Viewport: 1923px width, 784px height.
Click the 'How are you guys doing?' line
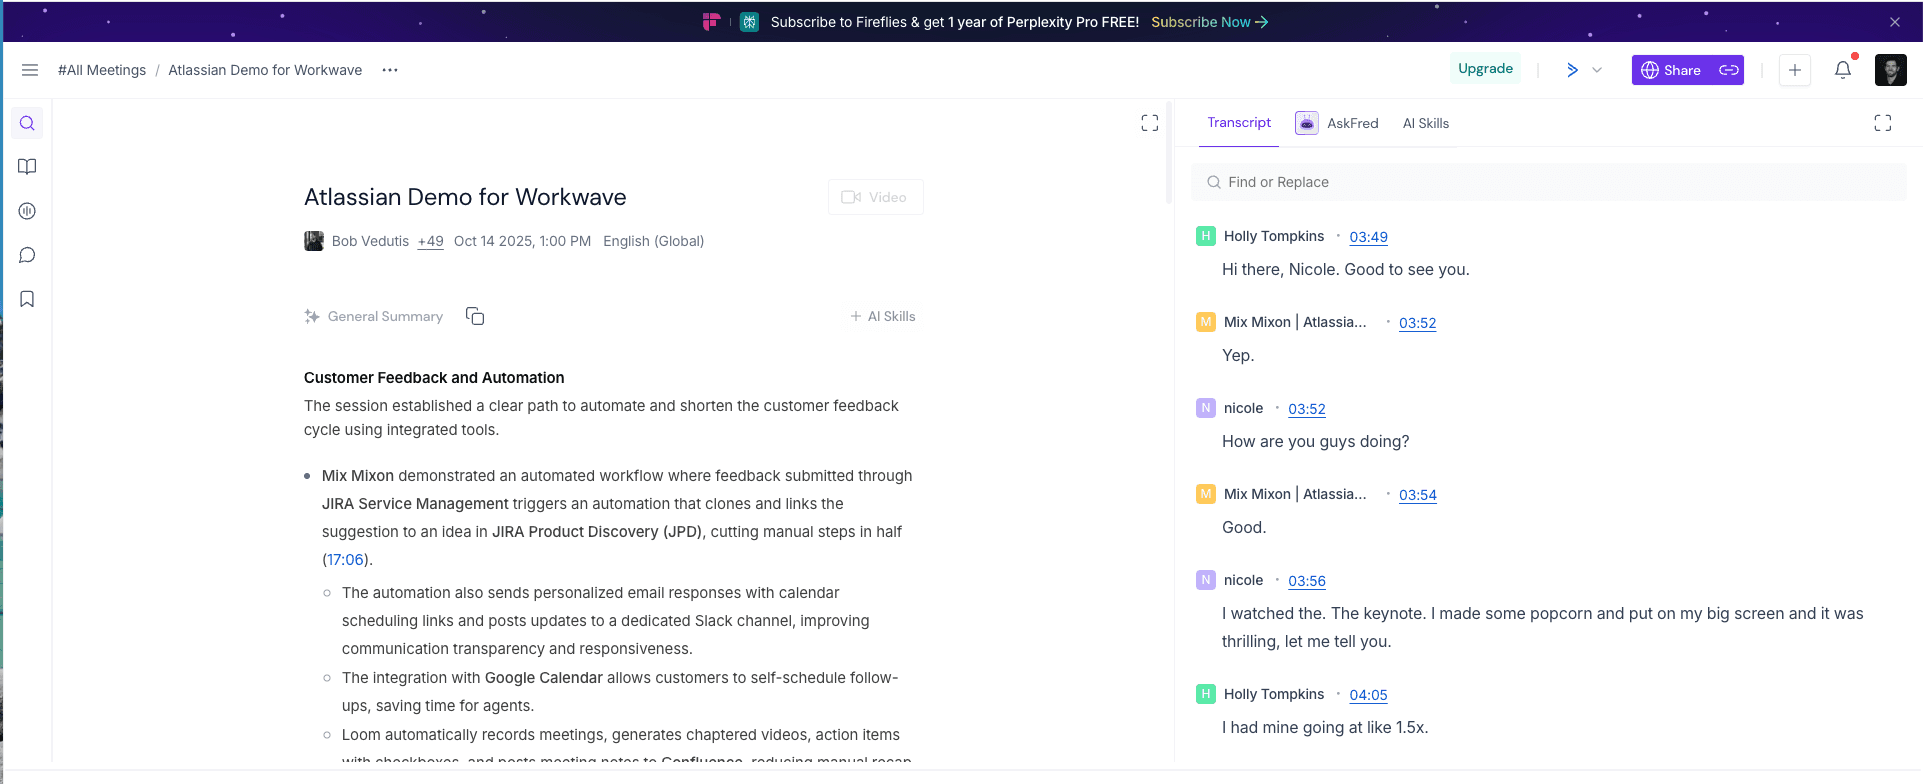pyautogui.click(x=1315, y=441)
